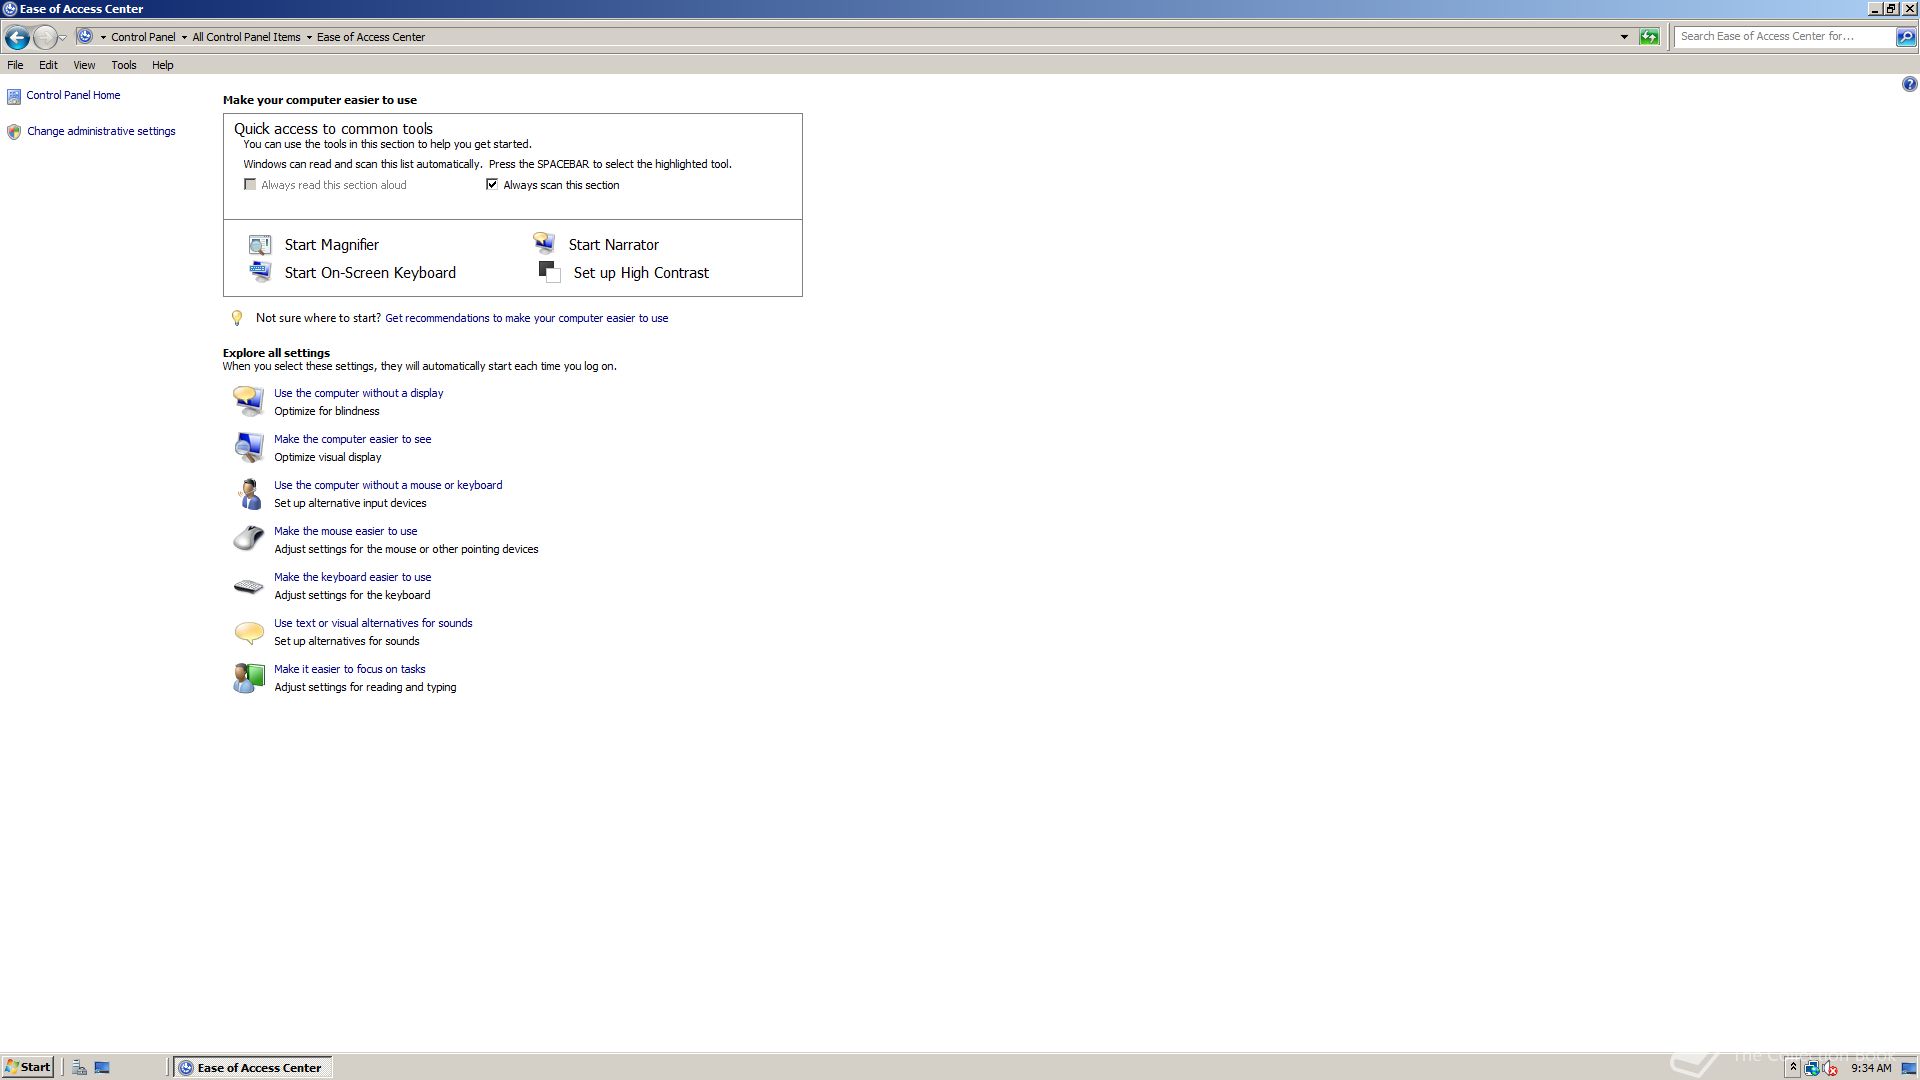Open Make the mouse easier to use
This screenshot has height=1080, width=1920.
(x=345, y=532)
